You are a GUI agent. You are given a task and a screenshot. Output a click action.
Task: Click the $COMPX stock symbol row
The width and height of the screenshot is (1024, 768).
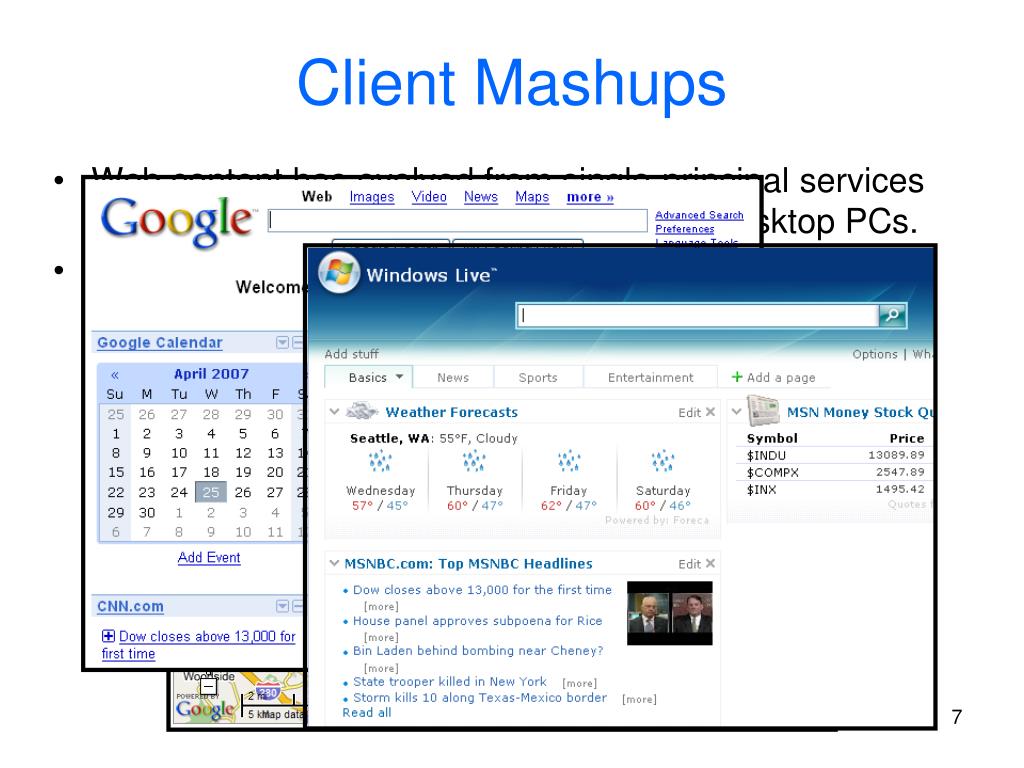pyautogui.click(x=835, y=472)
